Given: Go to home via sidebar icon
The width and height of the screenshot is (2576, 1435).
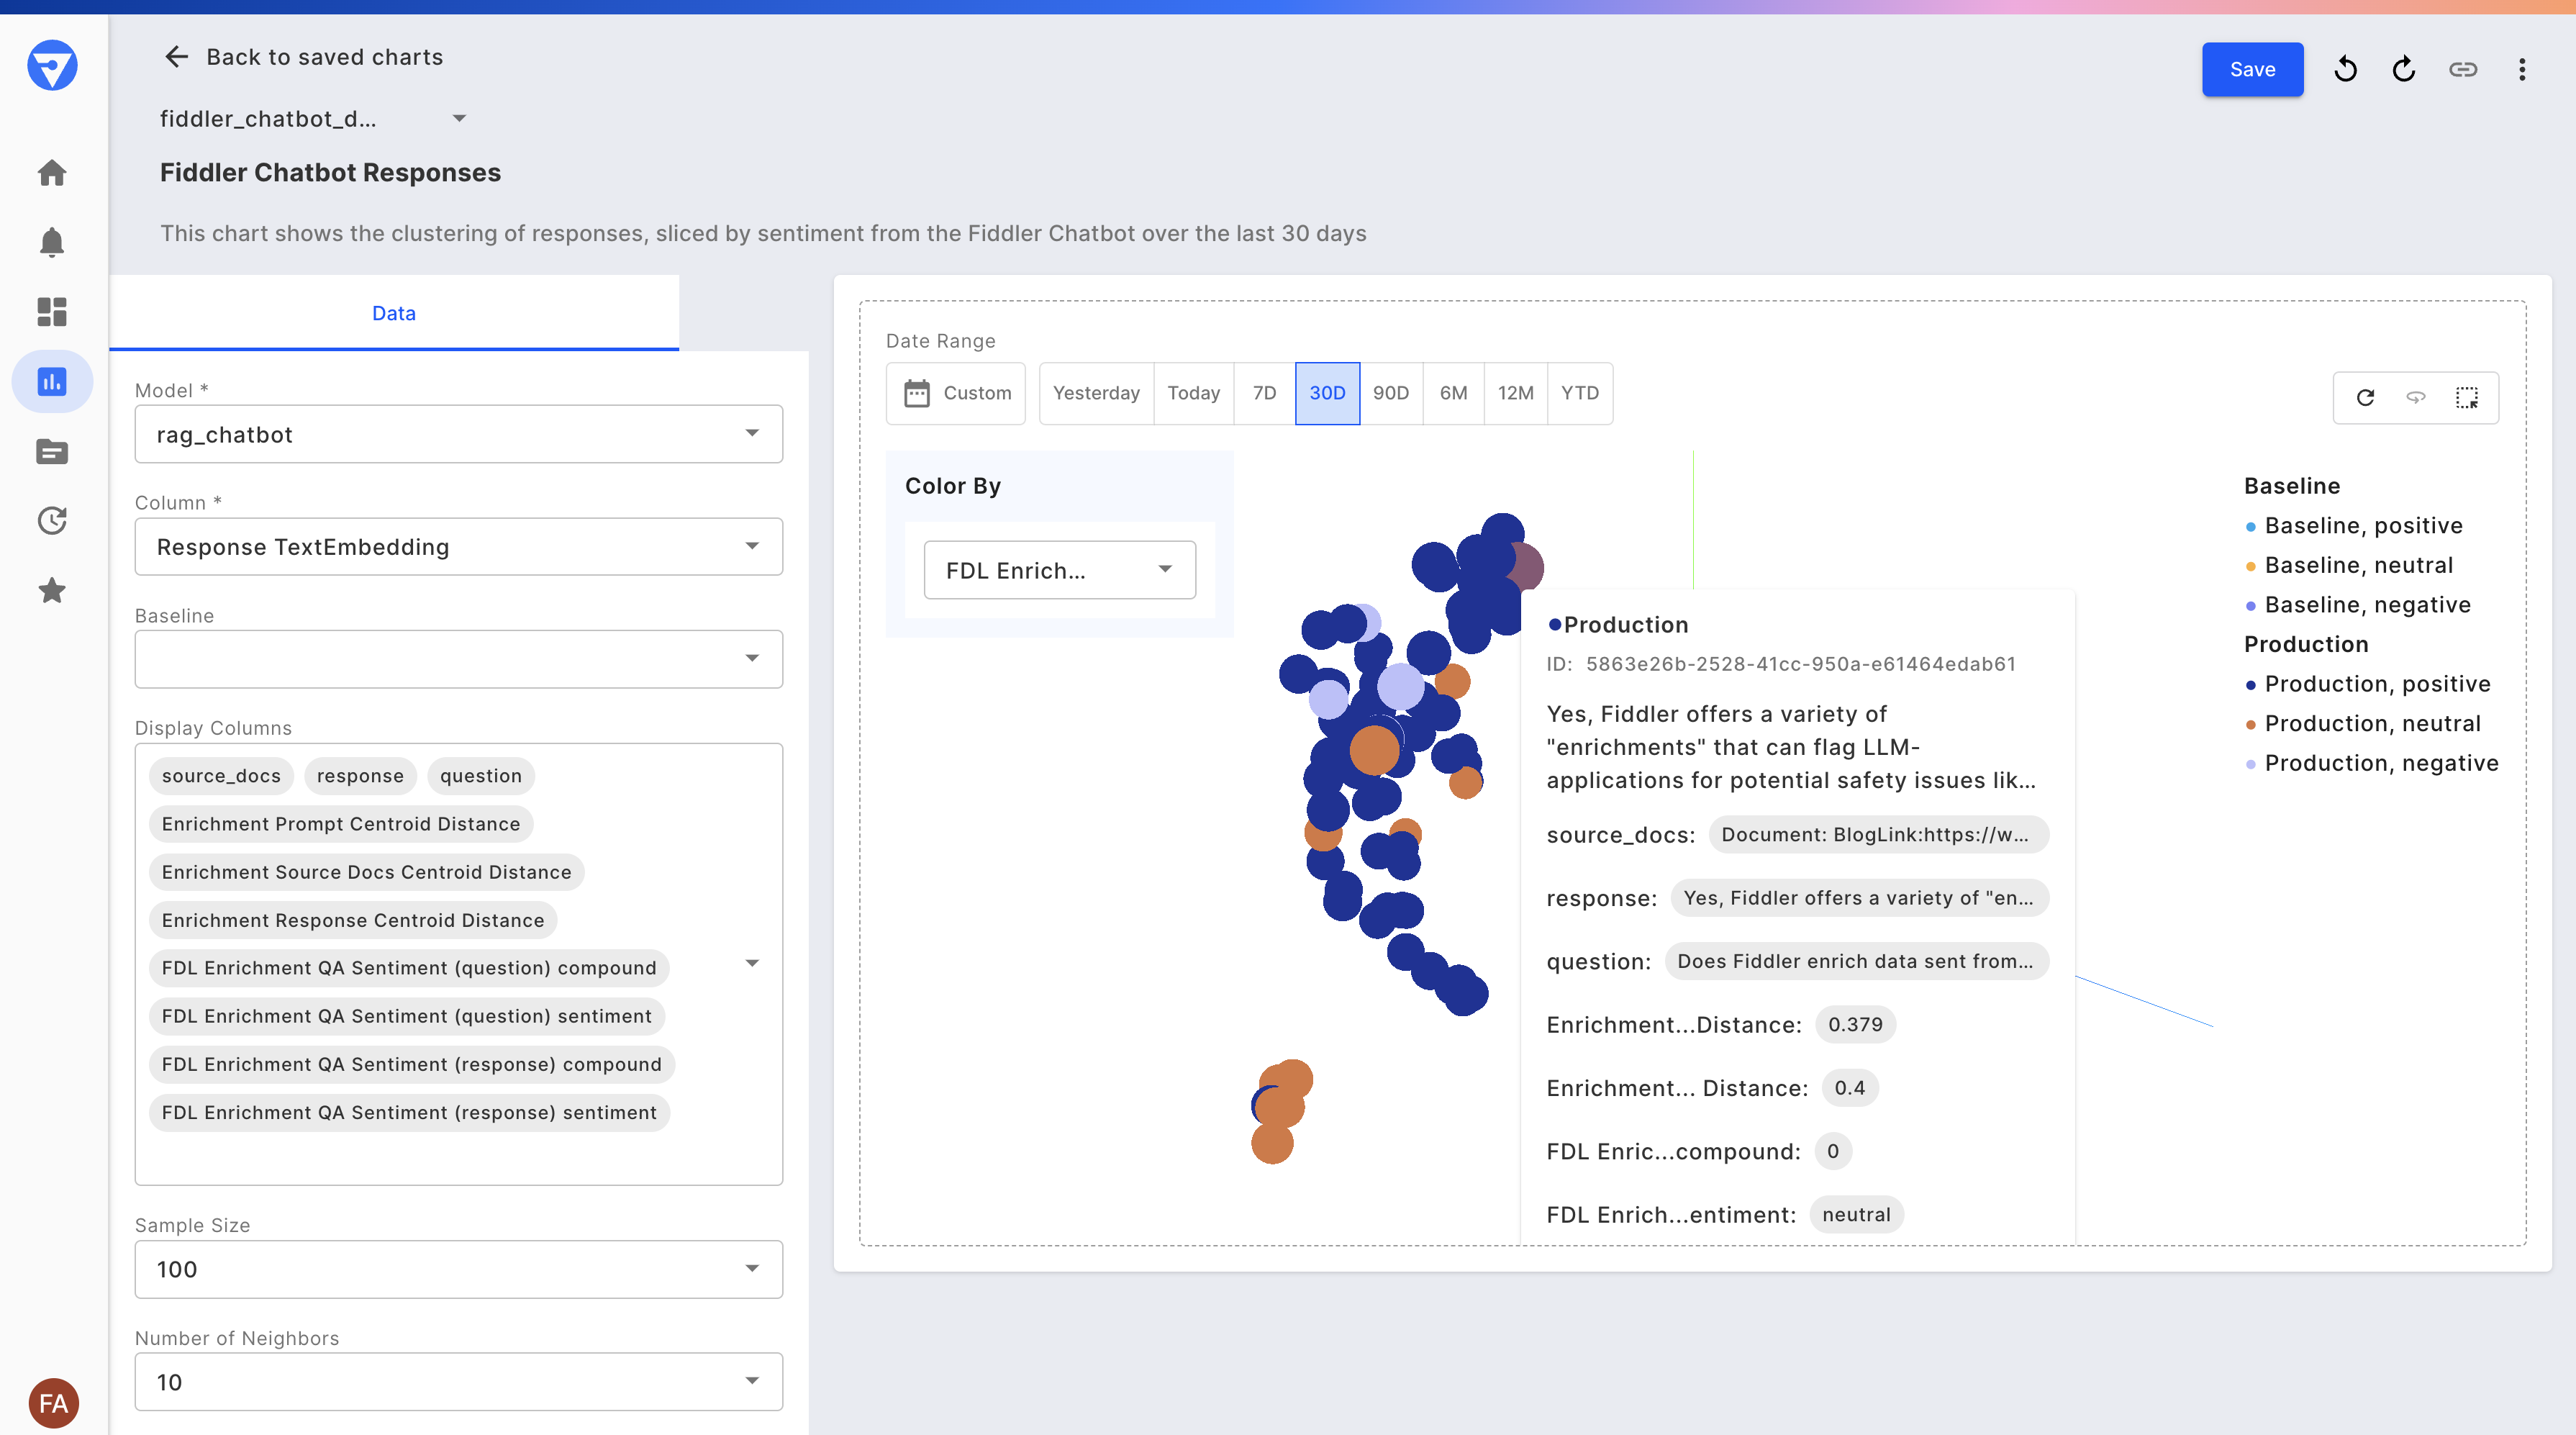Looking at the screenshot, I should [x=52, y=173].
